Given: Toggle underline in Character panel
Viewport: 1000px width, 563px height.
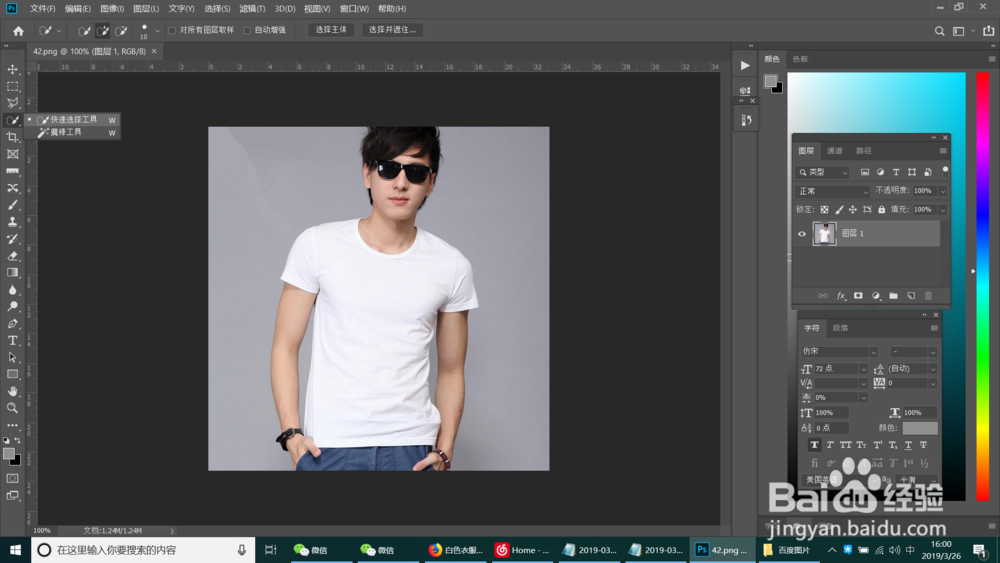Looking at the screenshot, I should 908,445.
